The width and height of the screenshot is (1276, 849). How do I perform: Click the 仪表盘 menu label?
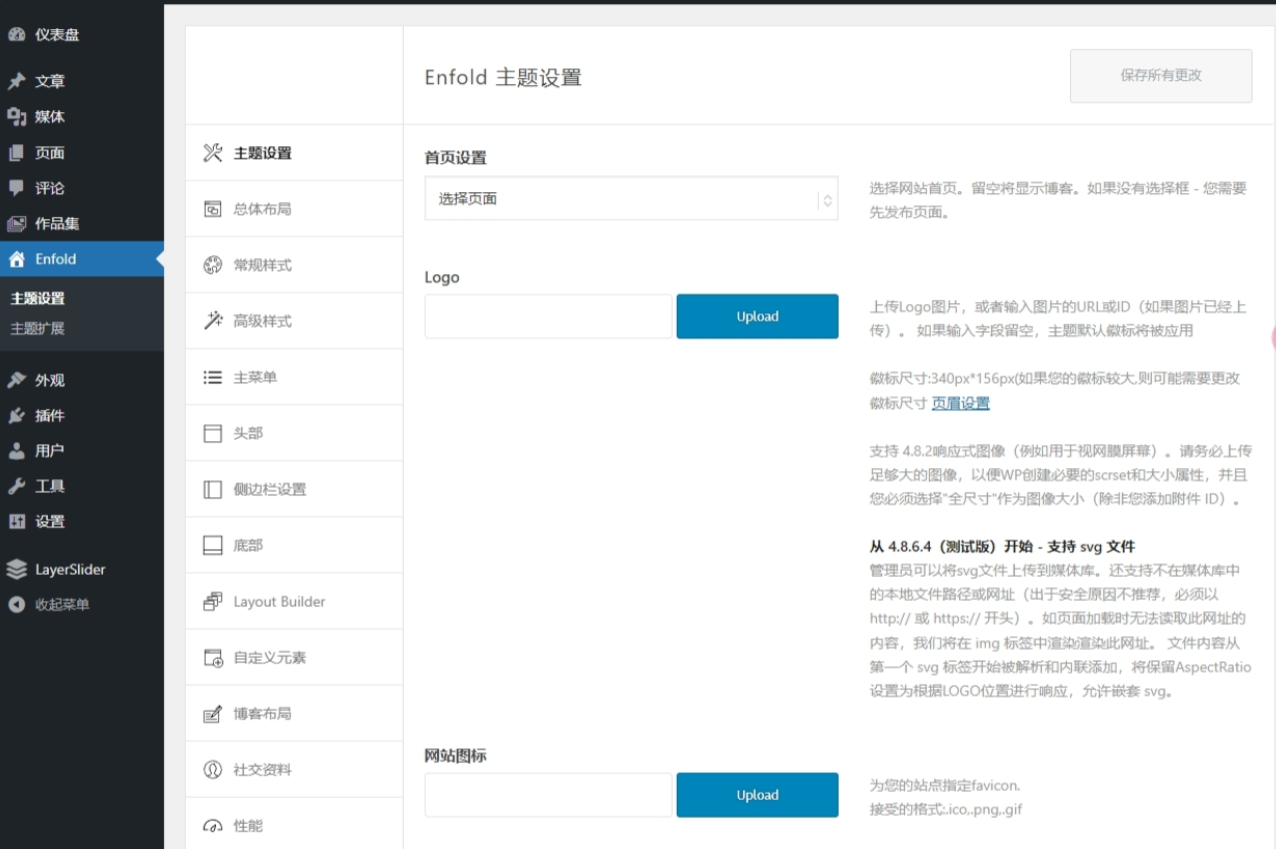coord(57,35)
